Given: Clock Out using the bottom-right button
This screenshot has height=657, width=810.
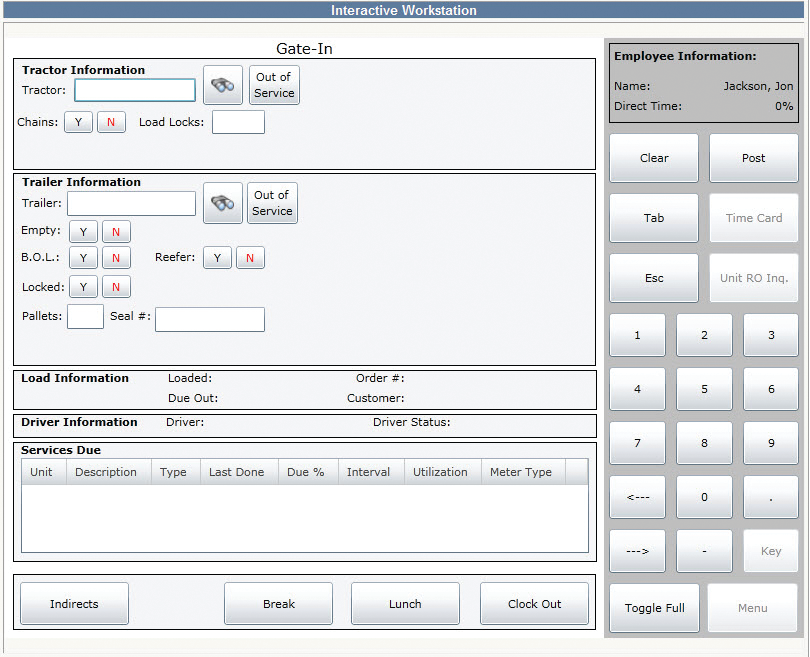Looking at the screenshot, I should tap(534, 603).
